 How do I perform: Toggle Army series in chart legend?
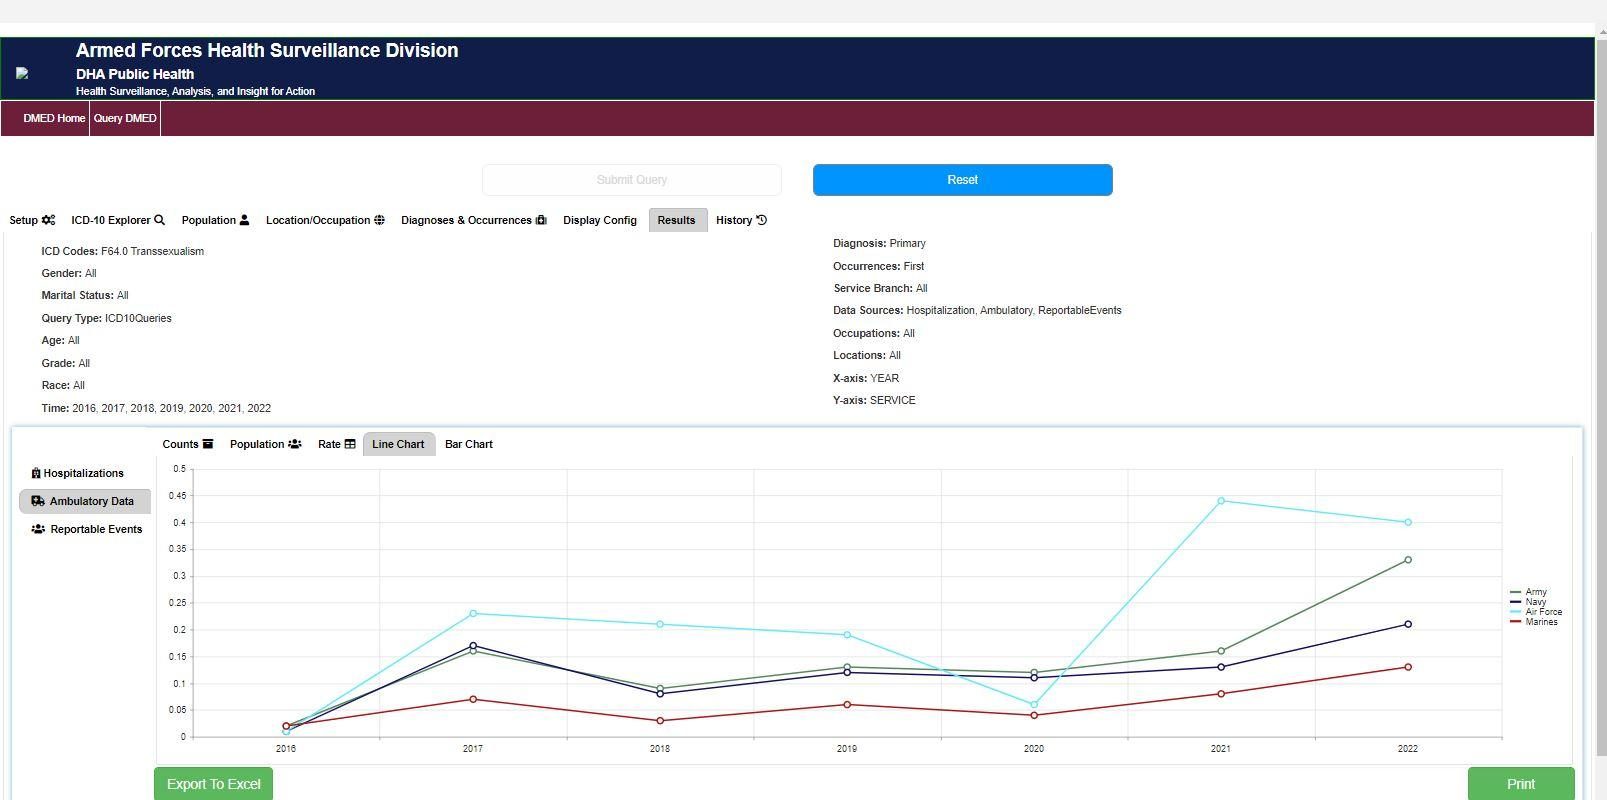(1535, 592)
